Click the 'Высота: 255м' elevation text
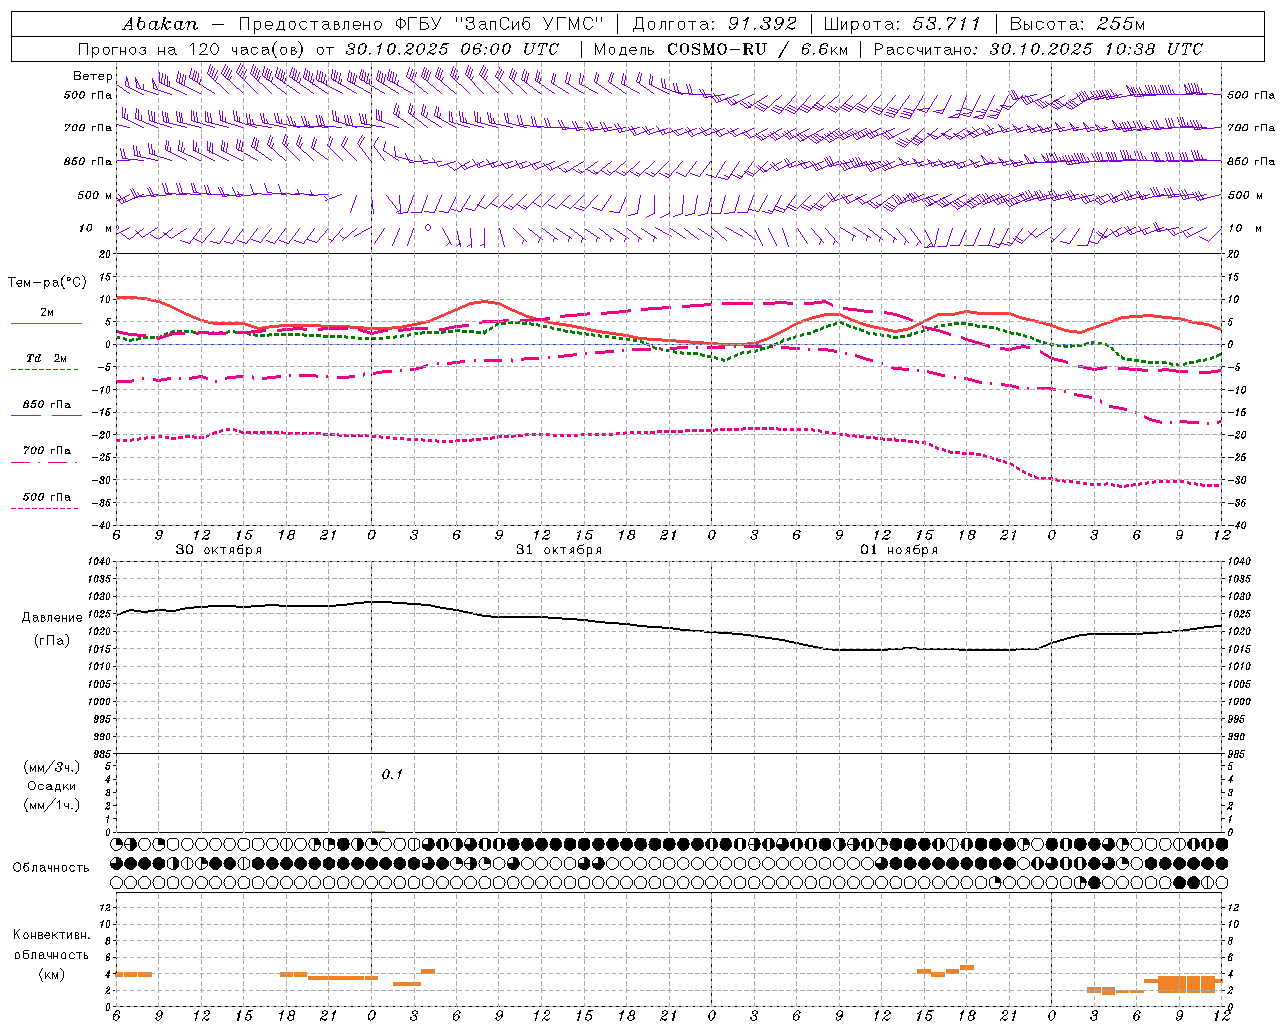Viewport: 1280px width, 1024px height. [1077, 23]
